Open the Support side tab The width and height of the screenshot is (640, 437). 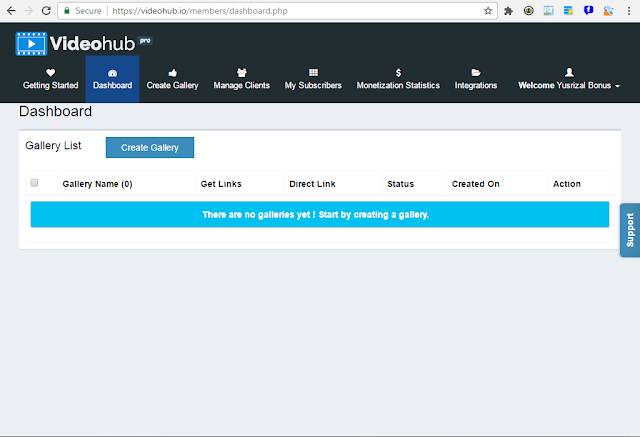(630, 230)
